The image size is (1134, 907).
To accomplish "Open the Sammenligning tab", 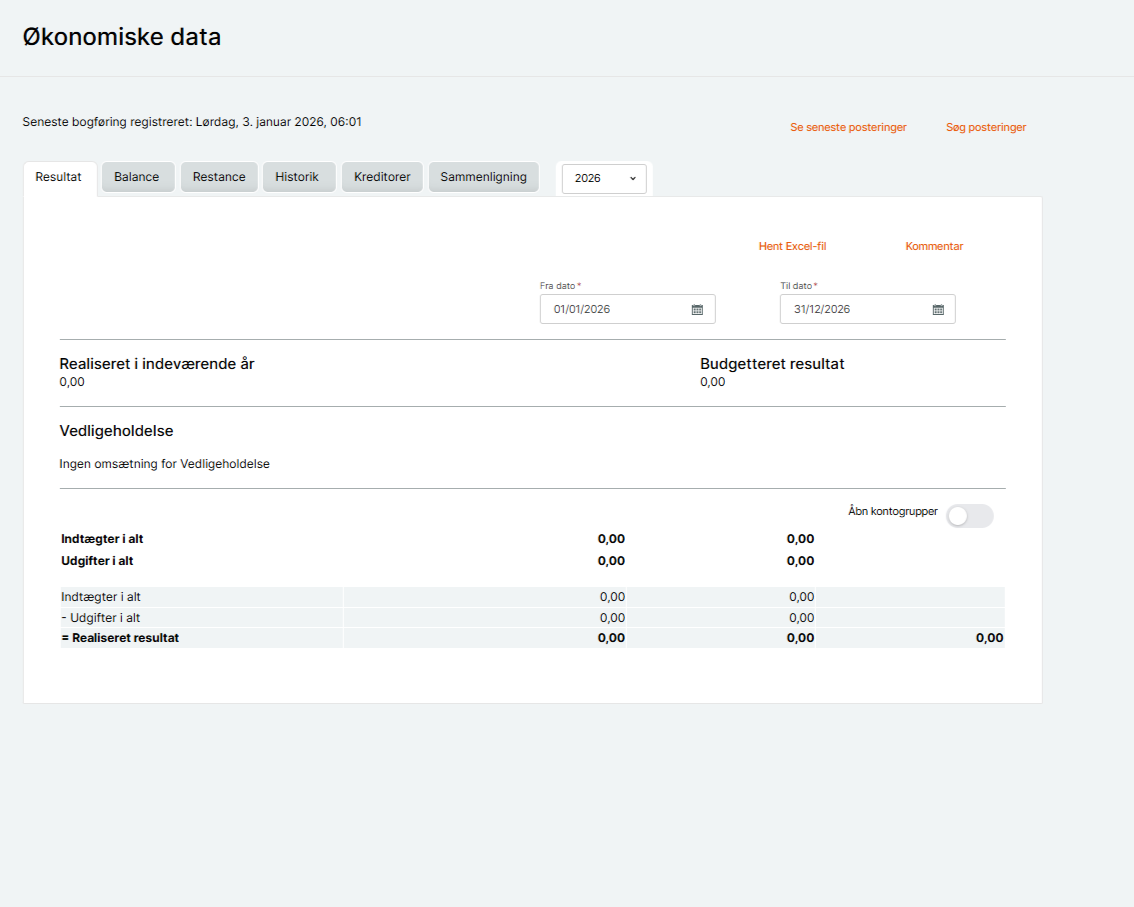I will [483, 177].
